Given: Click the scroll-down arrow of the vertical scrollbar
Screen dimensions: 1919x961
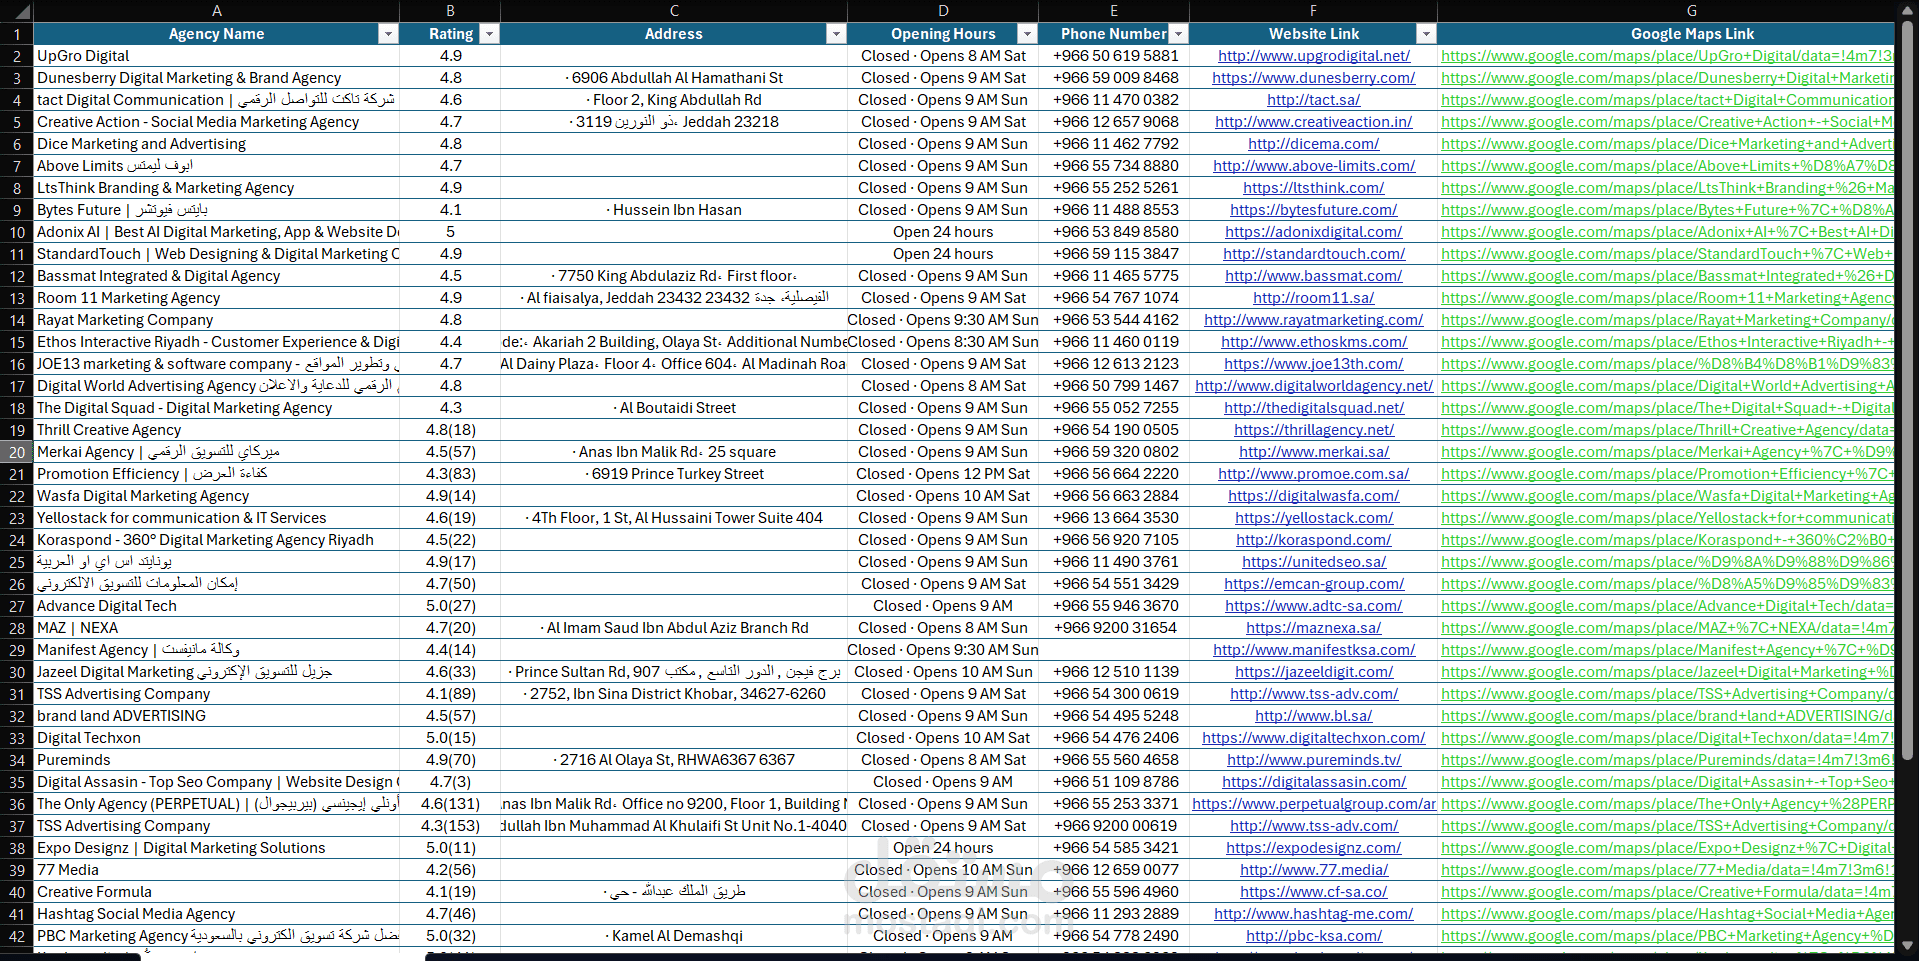Looking at the screenshot, I should click(1907, 945).
